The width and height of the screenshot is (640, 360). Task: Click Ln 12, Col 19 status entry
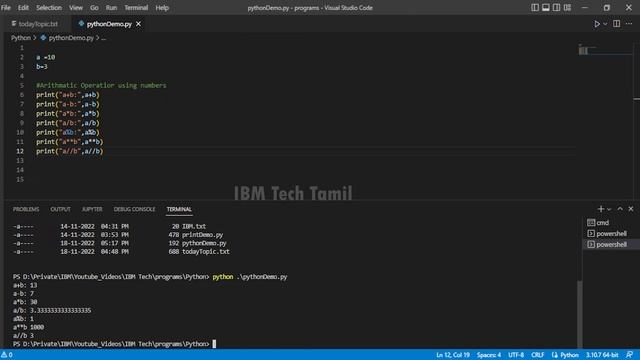[453, 355]
